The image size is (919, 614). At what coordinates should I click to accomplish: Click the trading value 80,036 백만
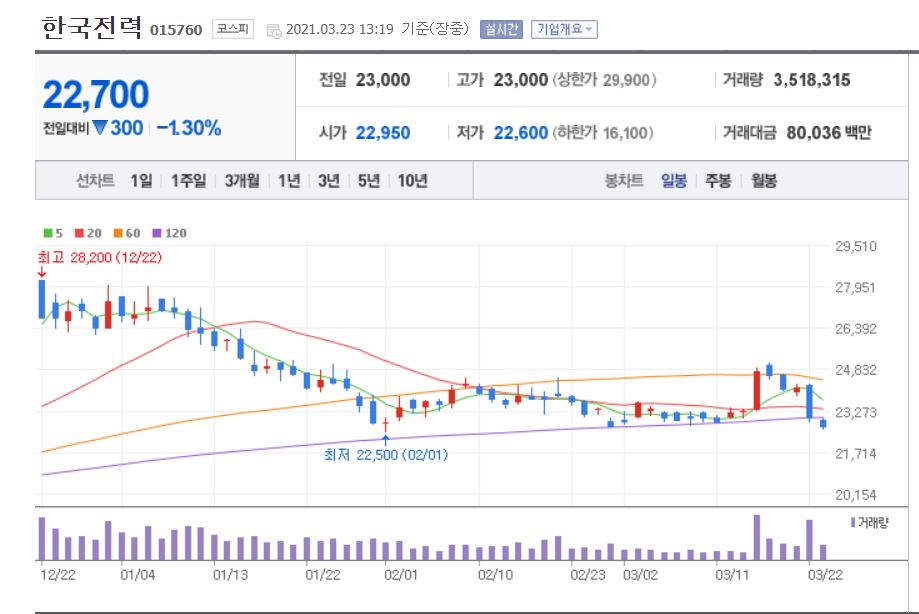(x=829, y=133)
